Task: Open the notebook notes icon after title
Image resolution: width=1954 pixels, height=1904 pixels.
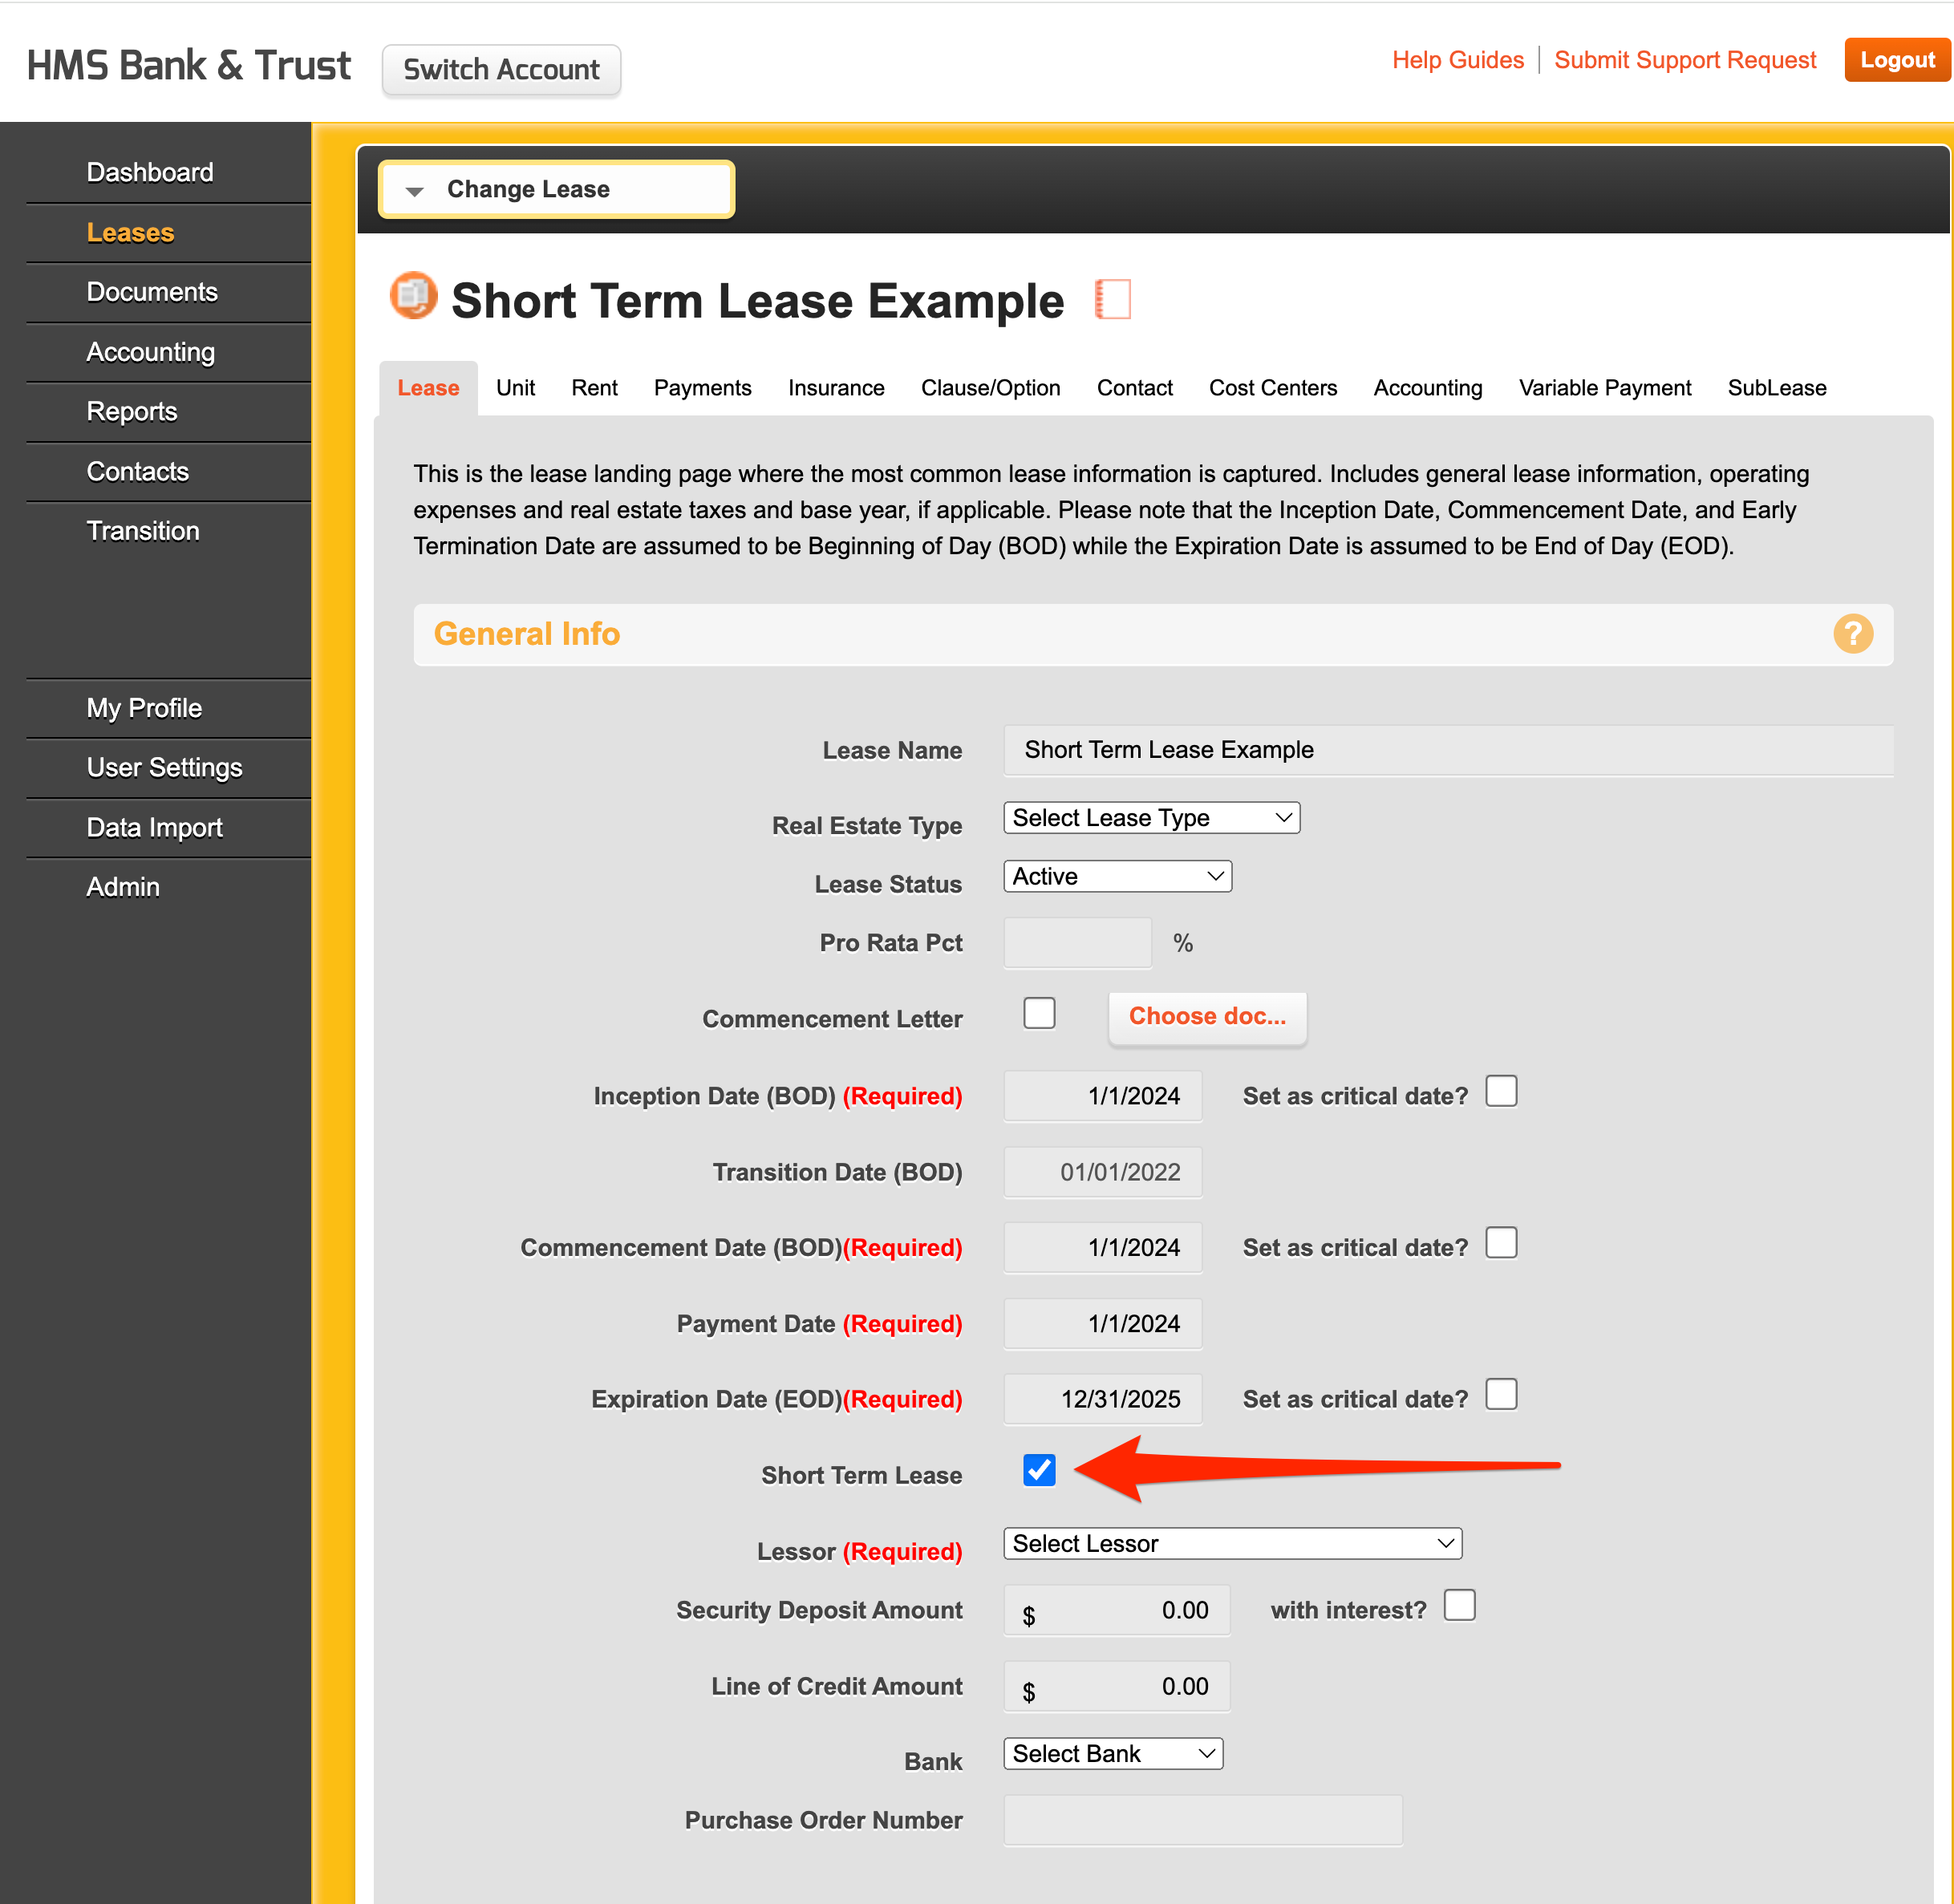Action: 1112,299
